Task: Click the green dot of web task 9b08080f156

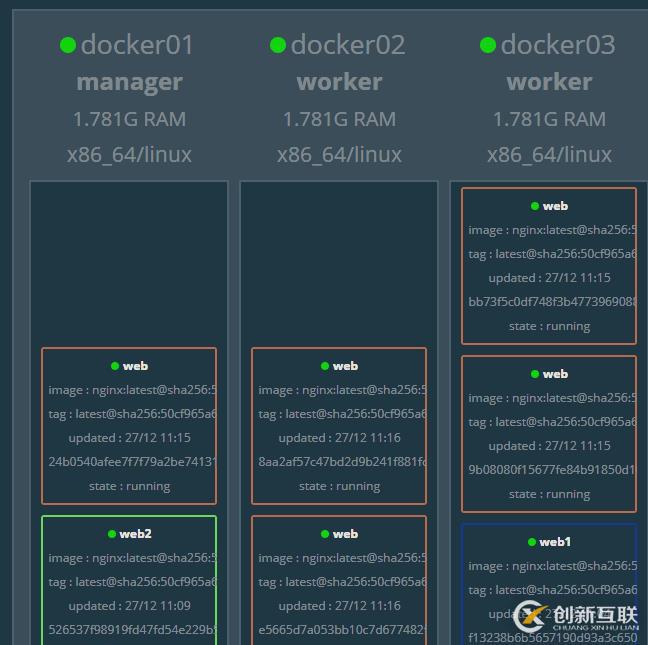Action: [535, 374]
